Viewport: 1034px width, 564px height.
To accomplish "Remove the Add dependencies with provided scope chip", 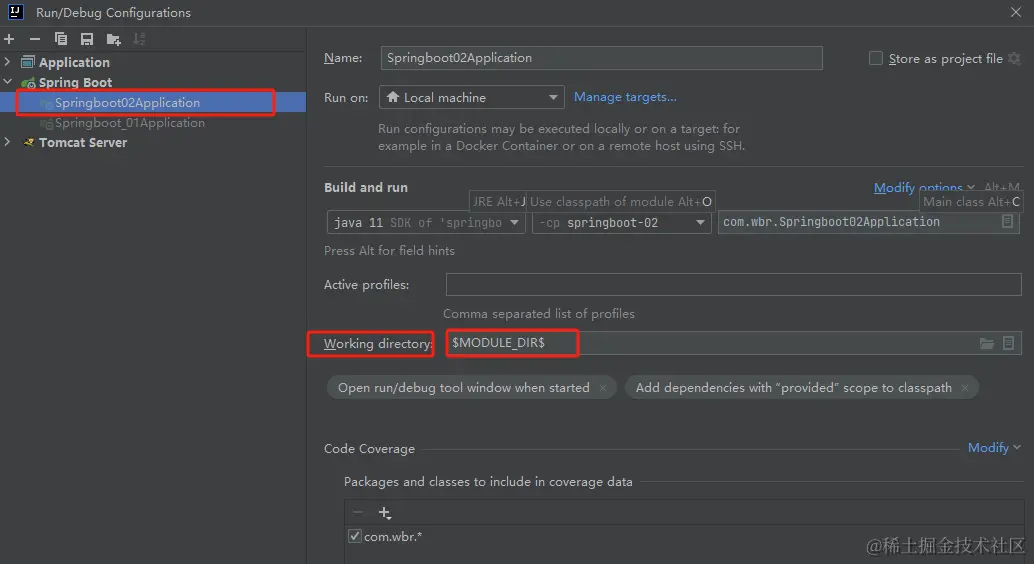I will [965, 388].
